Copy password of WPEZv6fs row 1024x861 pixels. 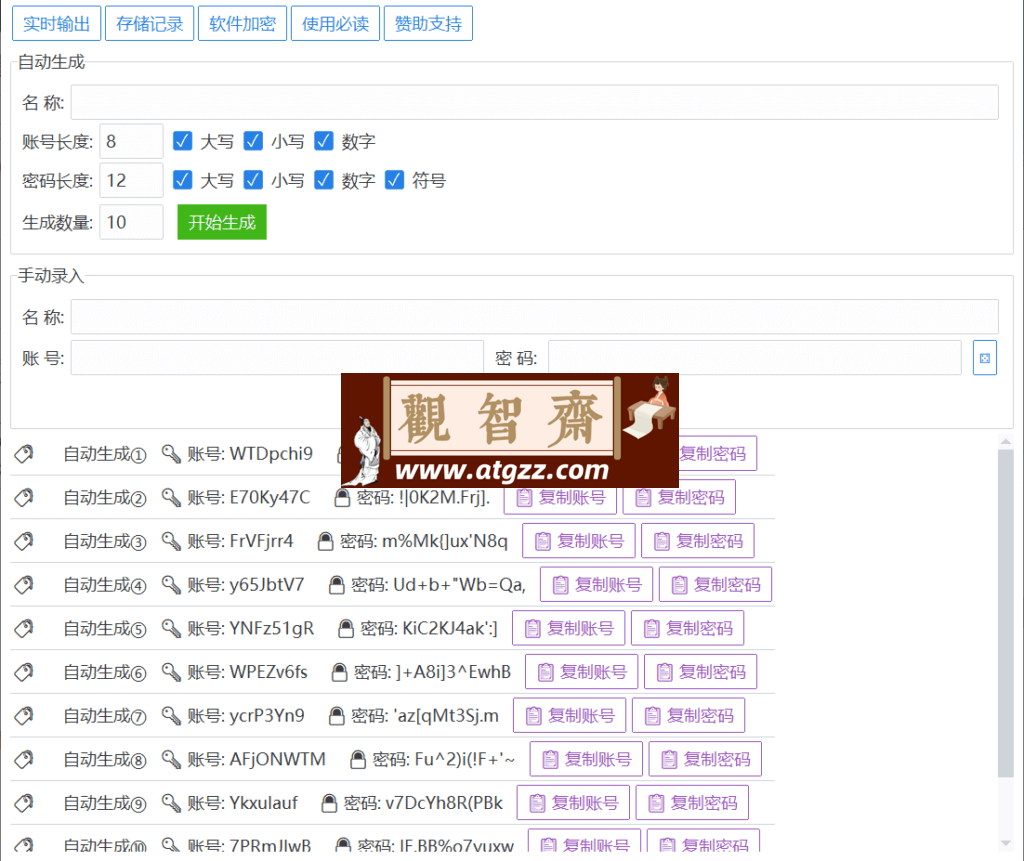click(x=701, y=672)
